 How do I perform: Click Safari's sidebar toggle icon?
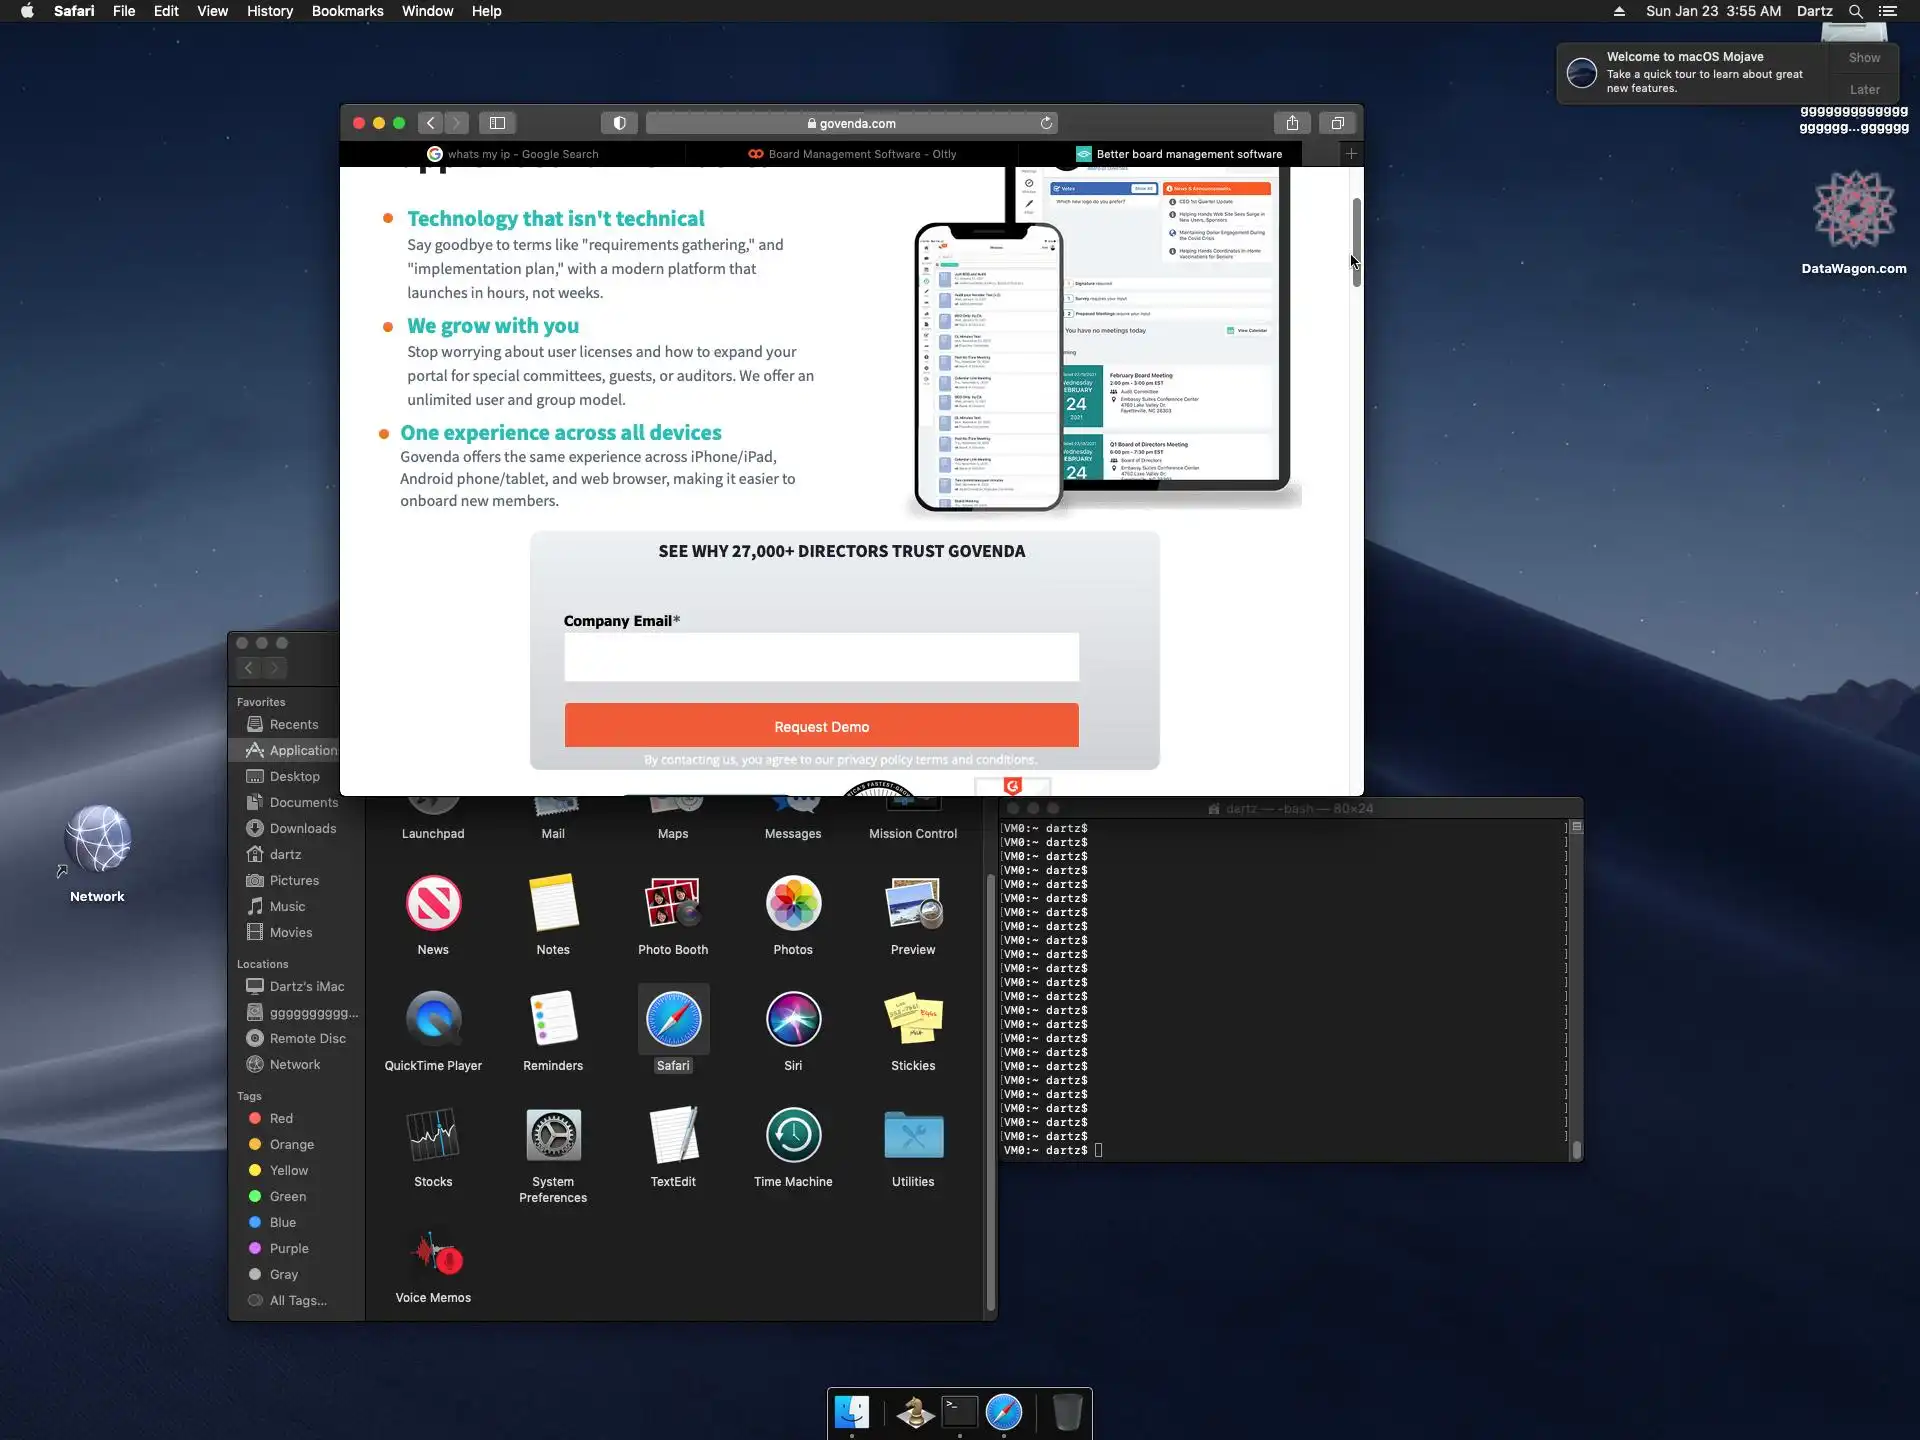pyautogui.click(x=497, y=123)
